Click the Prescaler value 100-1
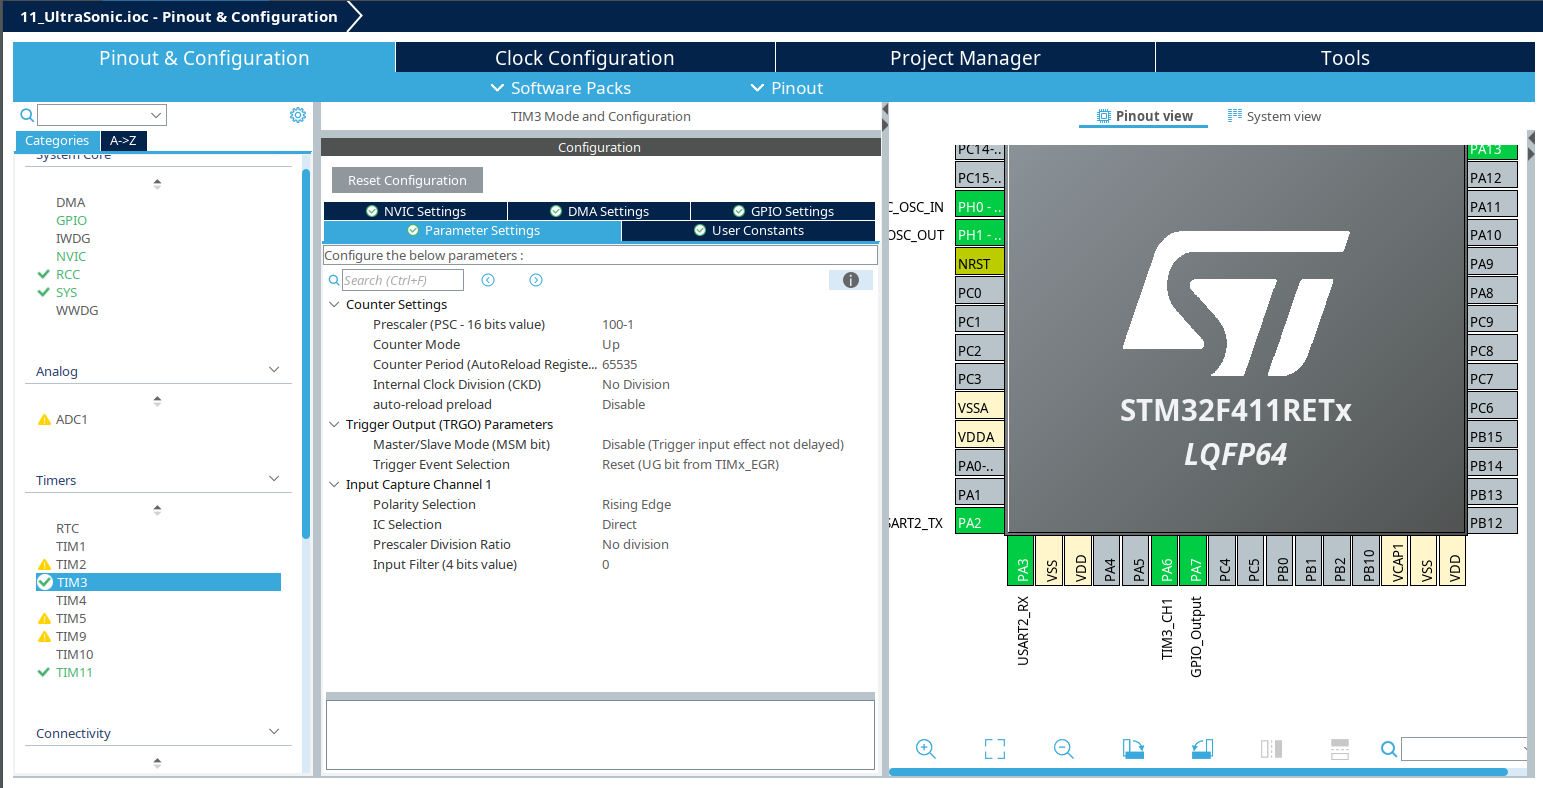The height and width of the screenshot is (788, 1543). point(618,324)
